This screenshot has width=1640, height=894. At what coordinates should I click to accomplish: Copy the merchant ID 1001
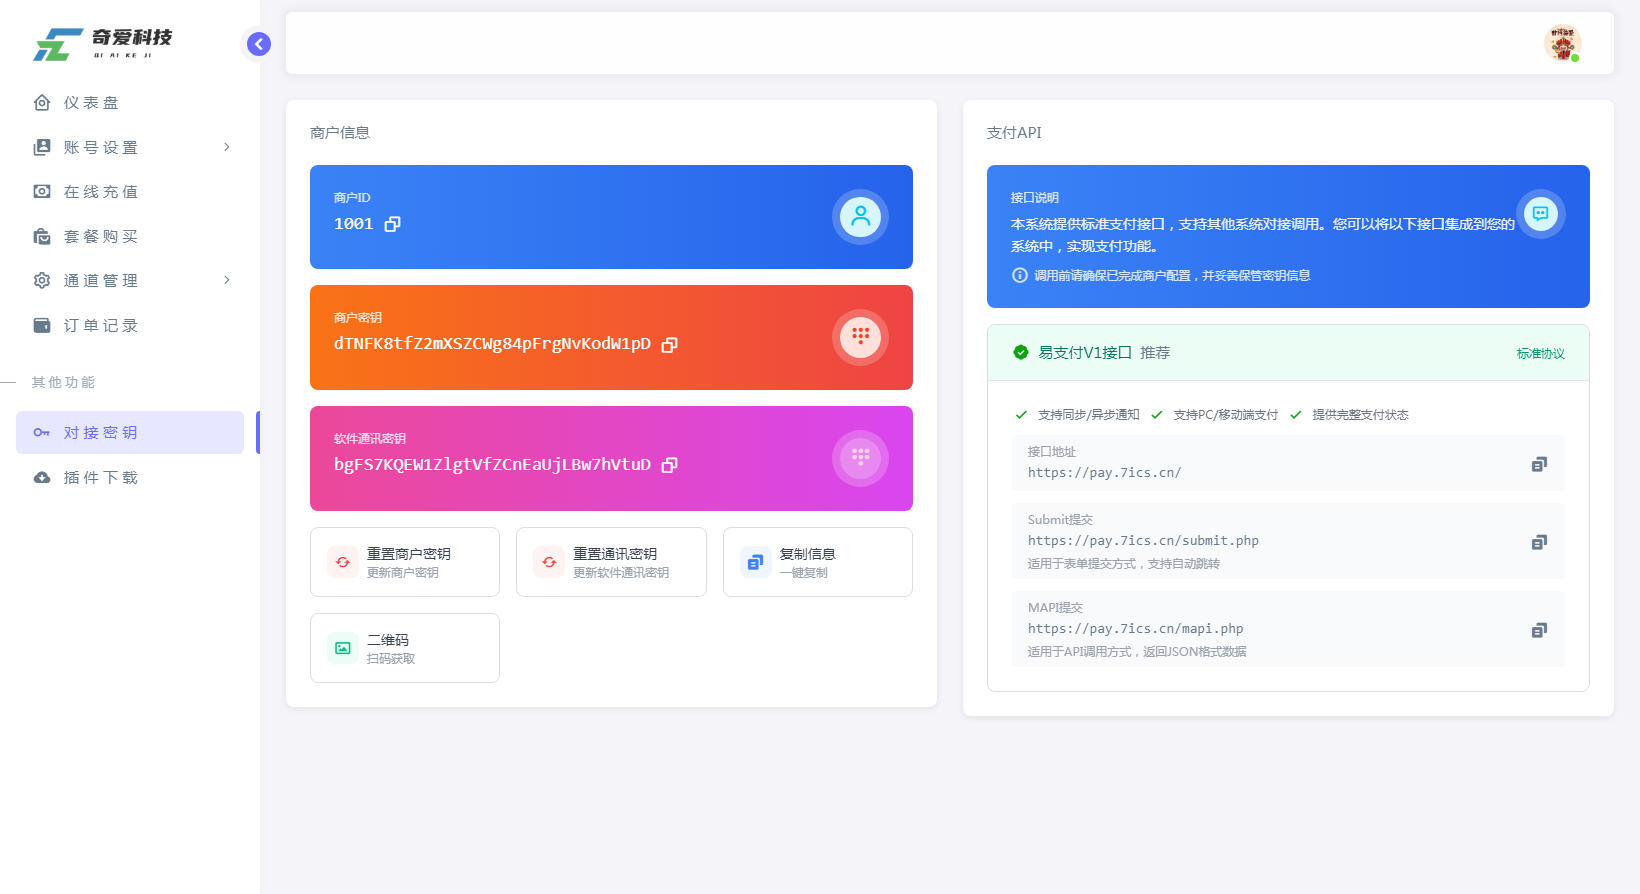393,224
